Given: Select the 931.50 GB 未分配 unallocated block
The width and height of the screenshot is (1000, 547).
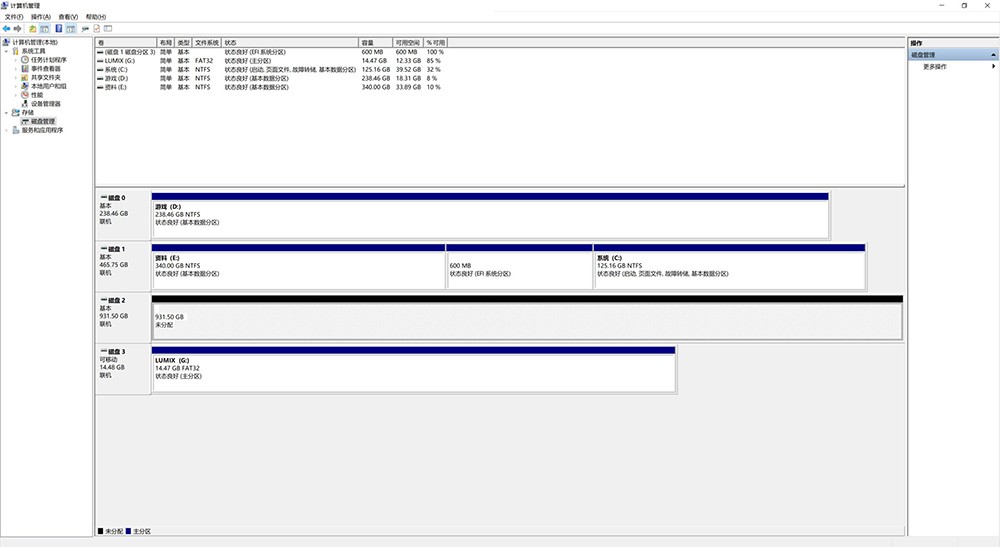Looking at the screenshot, I should click(x=527, y=318).
